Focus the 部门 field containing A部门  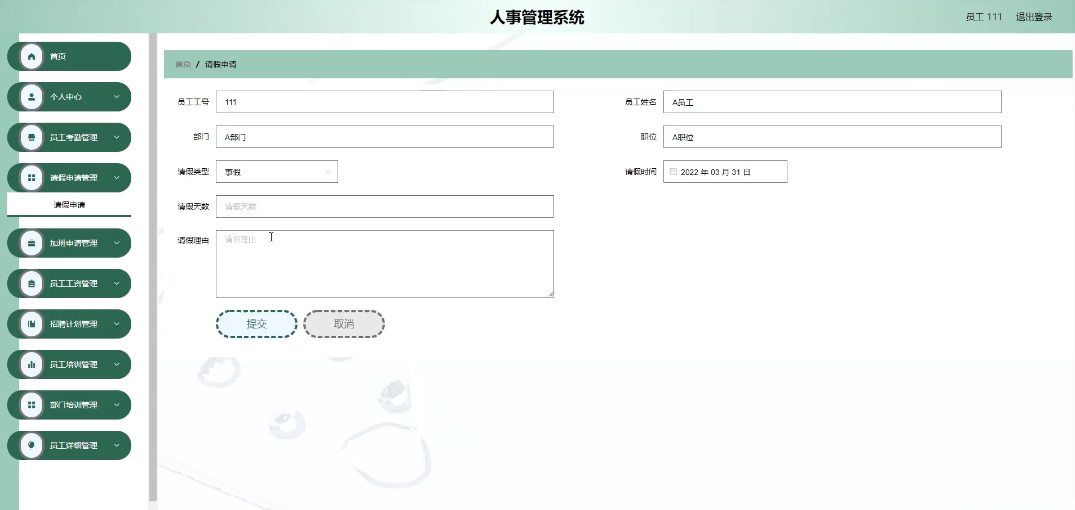385,136
